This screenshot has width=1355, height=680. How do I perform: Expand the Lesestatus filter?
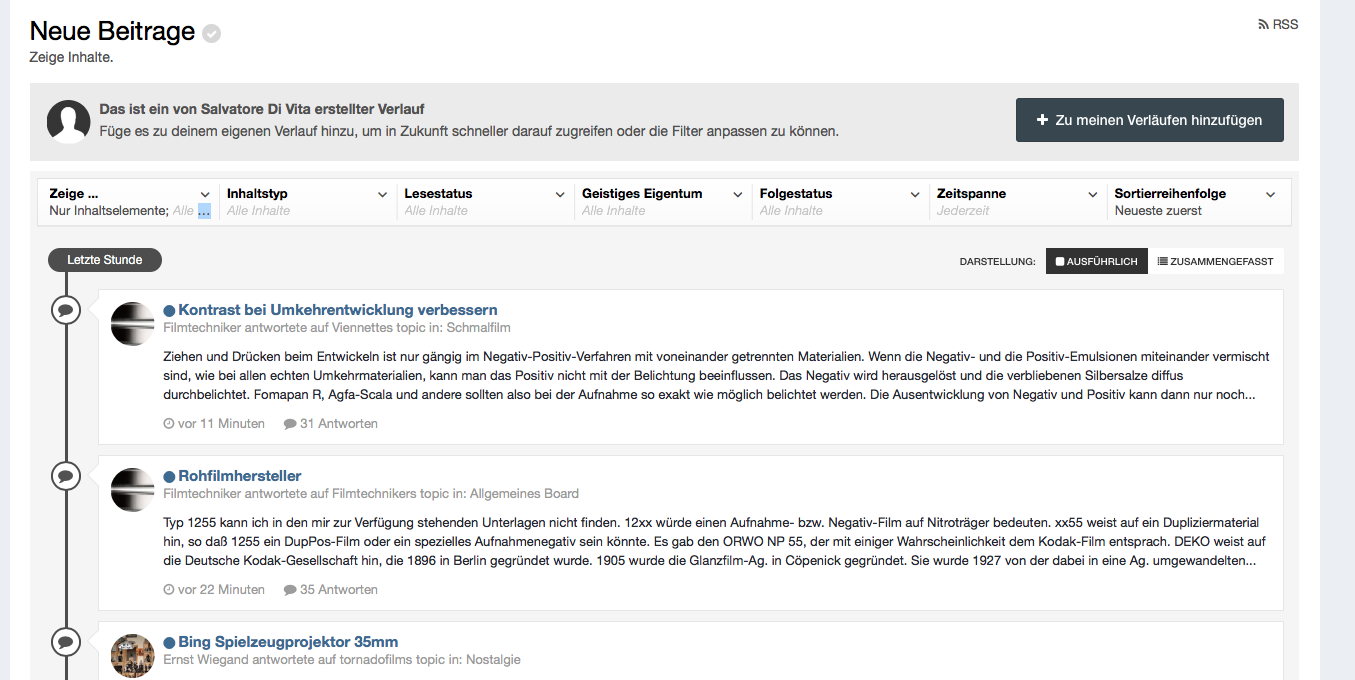pyautogui.click(x=484, y=202)
